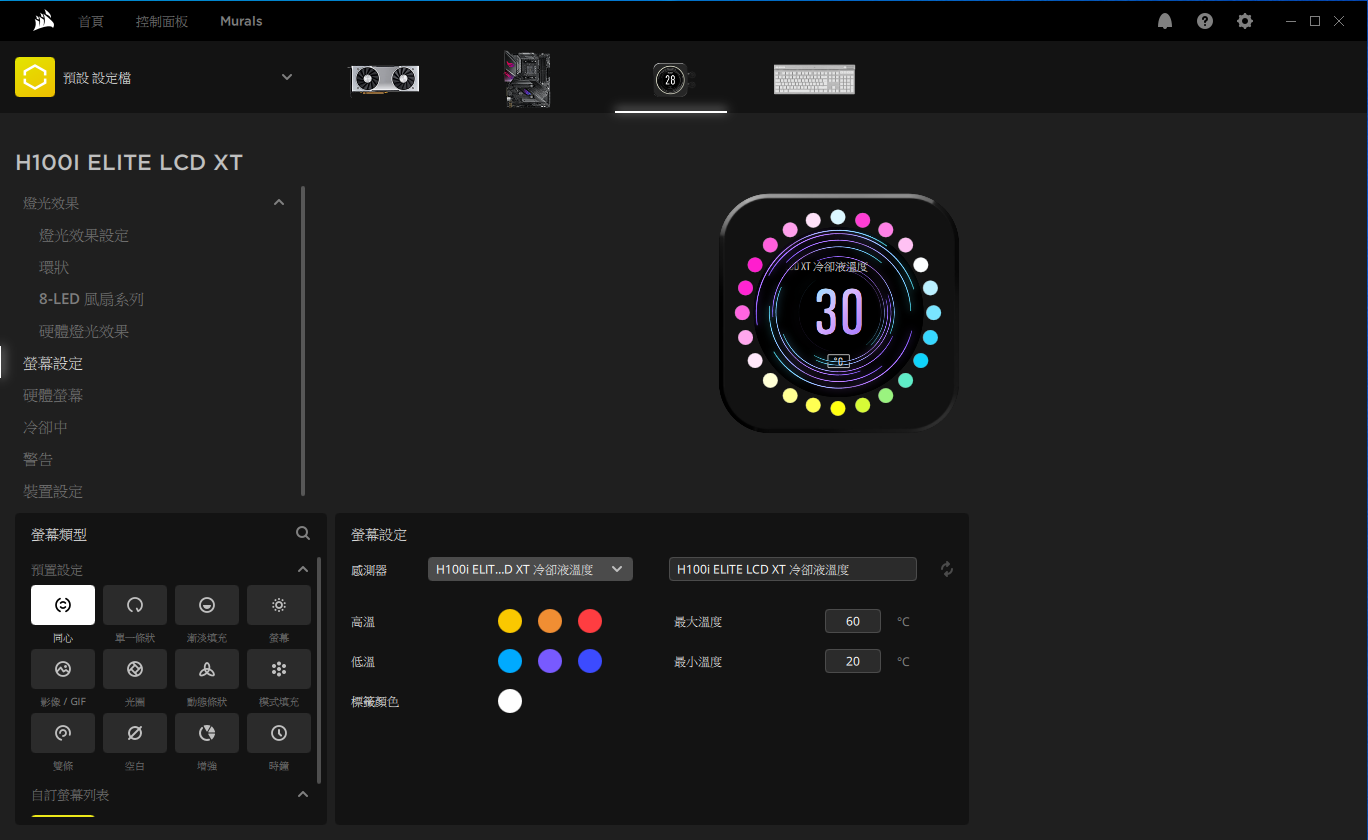Click the sidebar menu scrollbar
The image size is (1368, 840).
click(303, 341)
